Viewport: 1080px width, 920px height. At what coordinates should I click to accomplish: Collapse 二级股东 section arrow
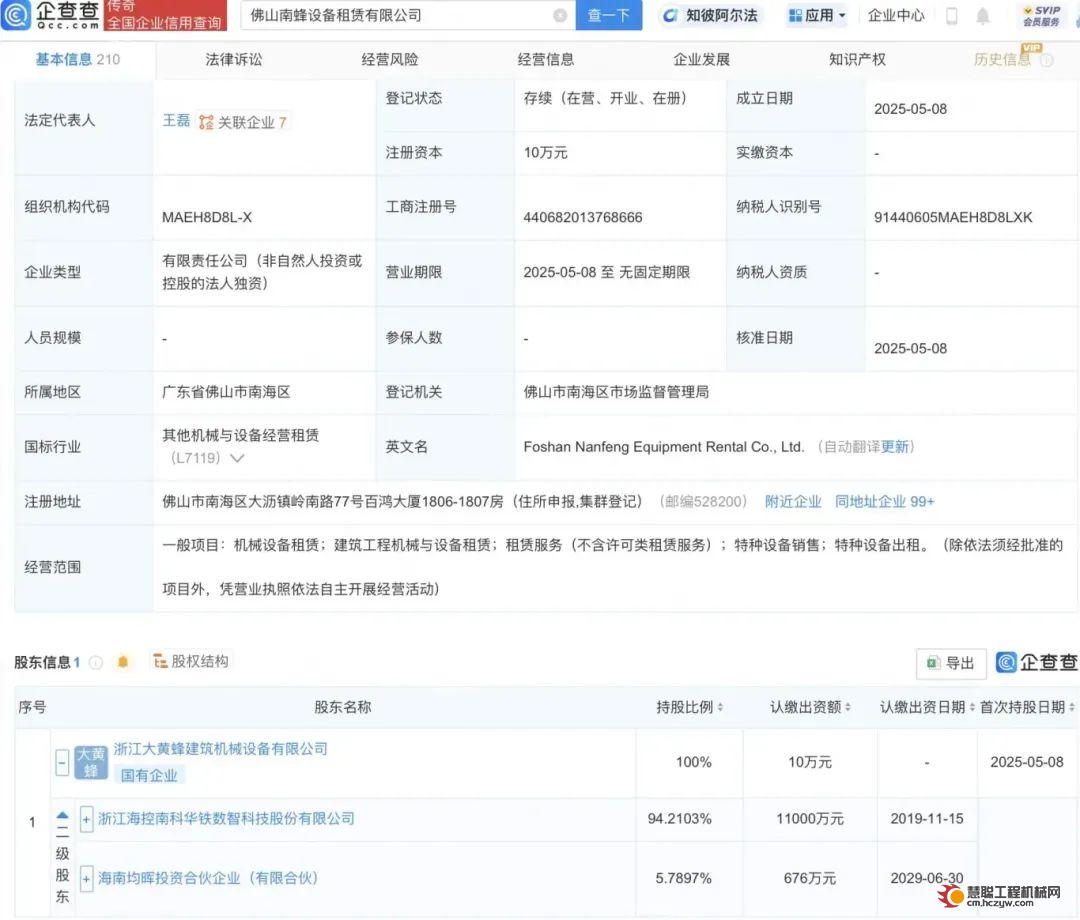[62, 815]
